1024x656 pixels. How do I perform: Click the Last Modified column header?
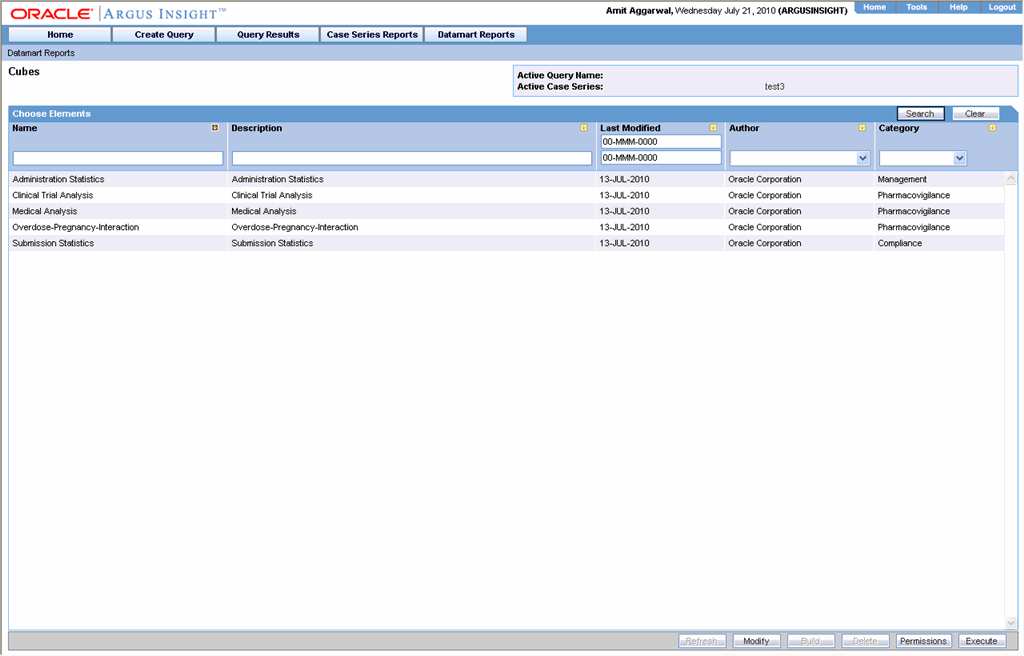coord(630,128)
